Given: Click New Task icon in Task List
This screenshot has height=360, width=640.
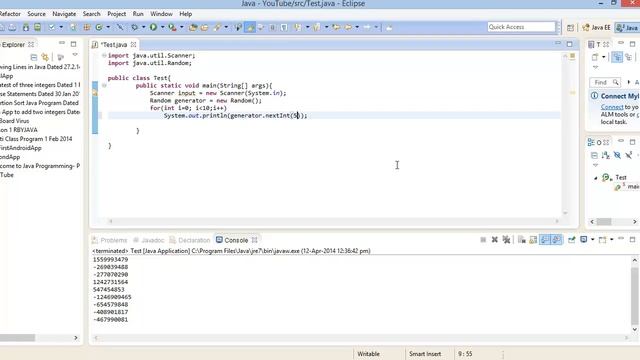Looking at the screenshot, I should tap(595, 57).
